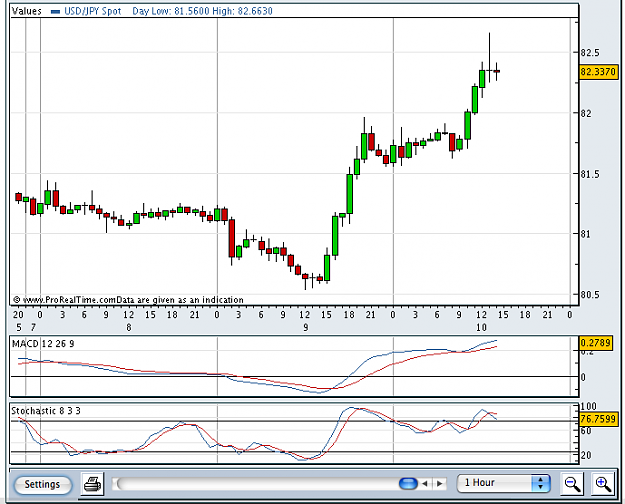Click the date 9 on the time axis

click(x=306, y=328)
